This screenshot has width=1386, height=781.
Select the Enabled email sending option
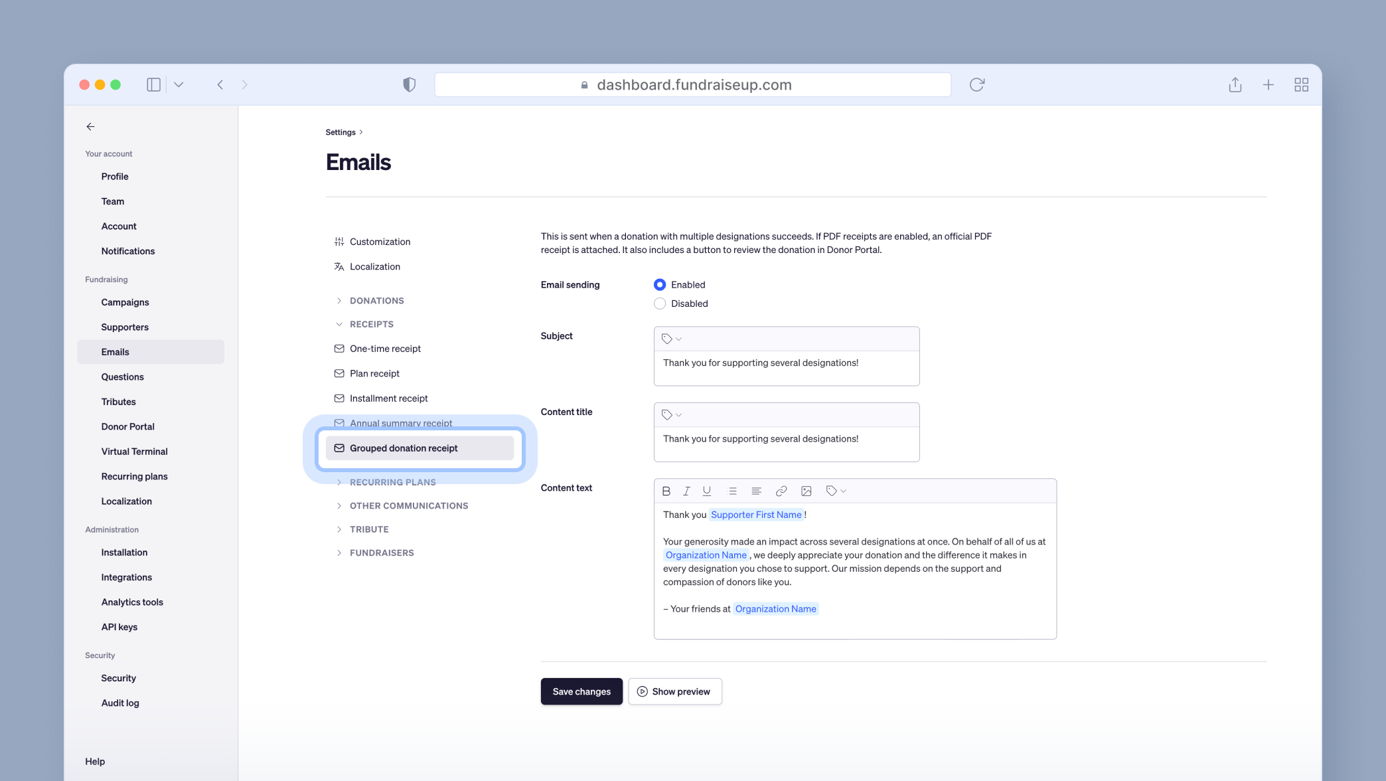tap(660, 285)
